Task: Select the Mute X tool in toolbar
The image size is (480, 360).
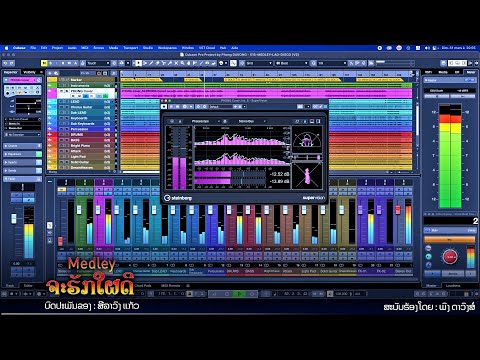Action: click(x=176, y=63)
